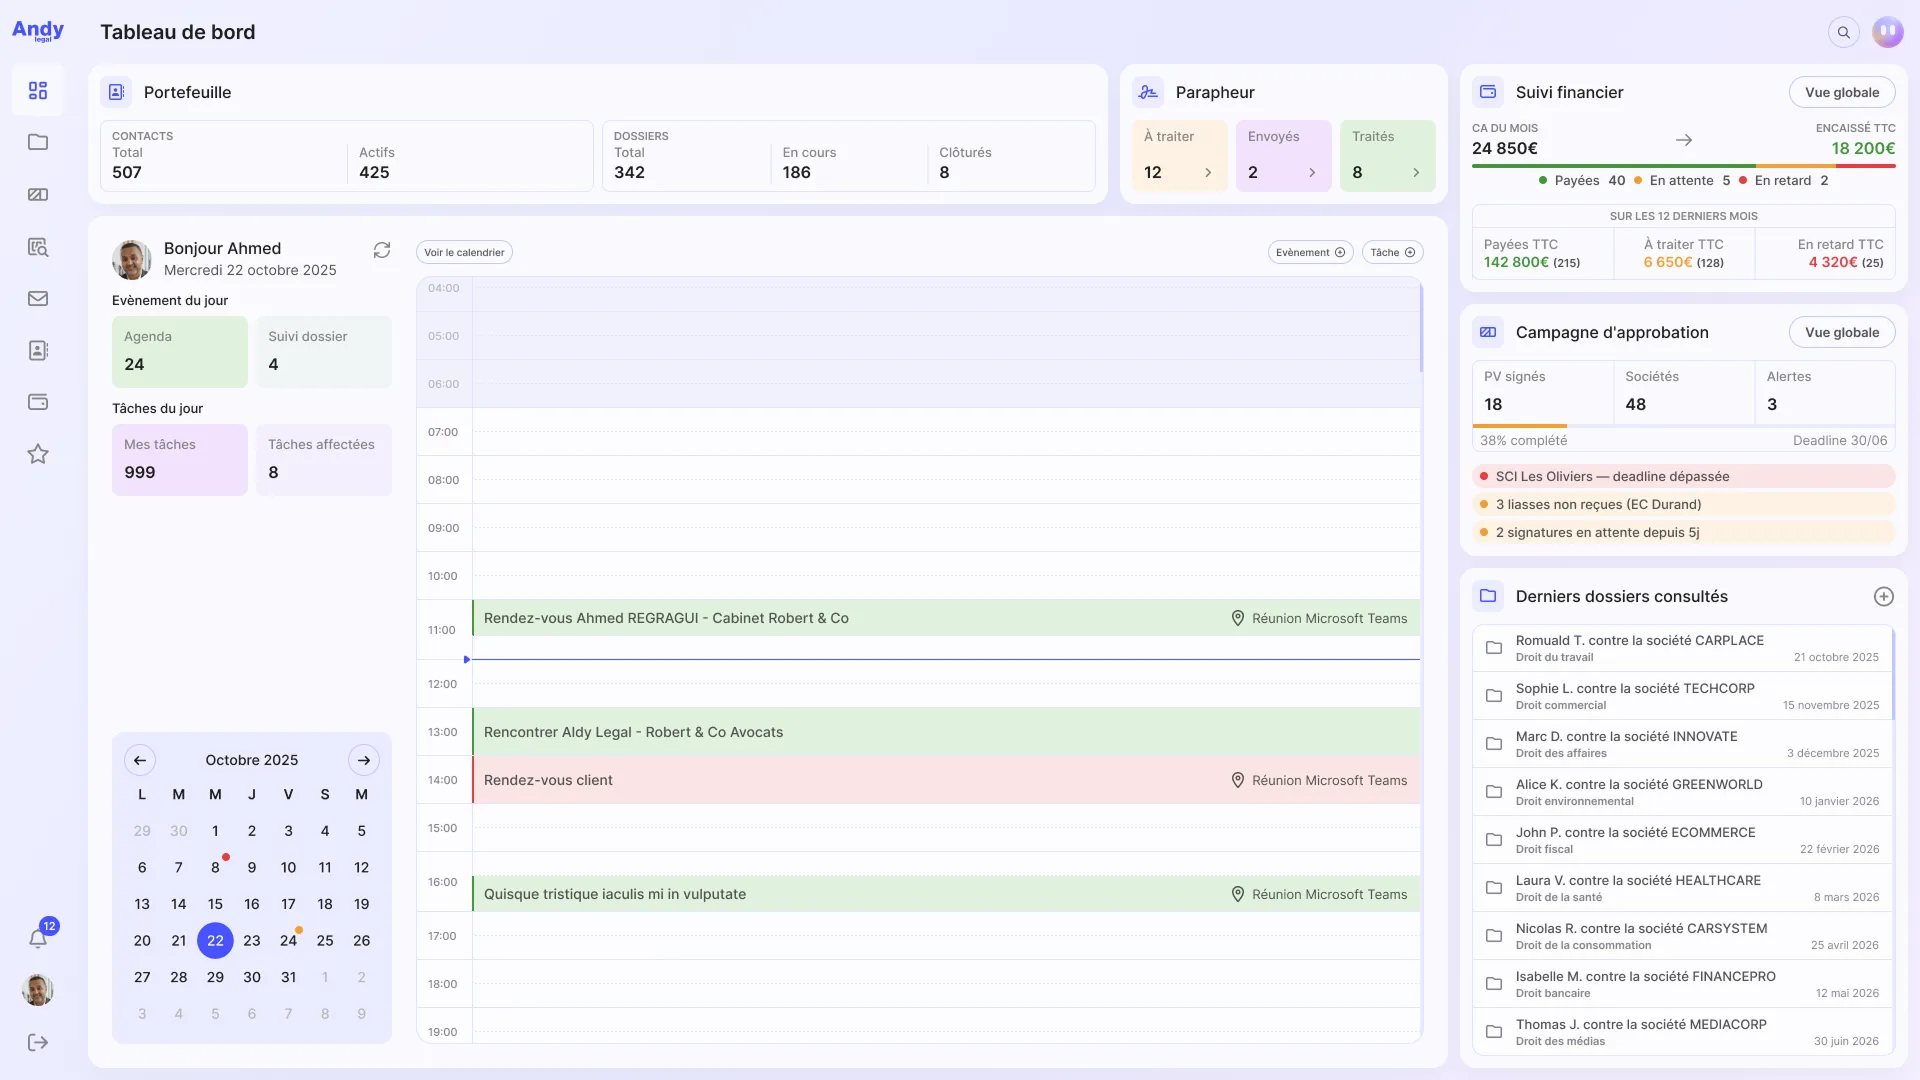
Task: Go to previous month in mini calendar
Action: (140, 760)
